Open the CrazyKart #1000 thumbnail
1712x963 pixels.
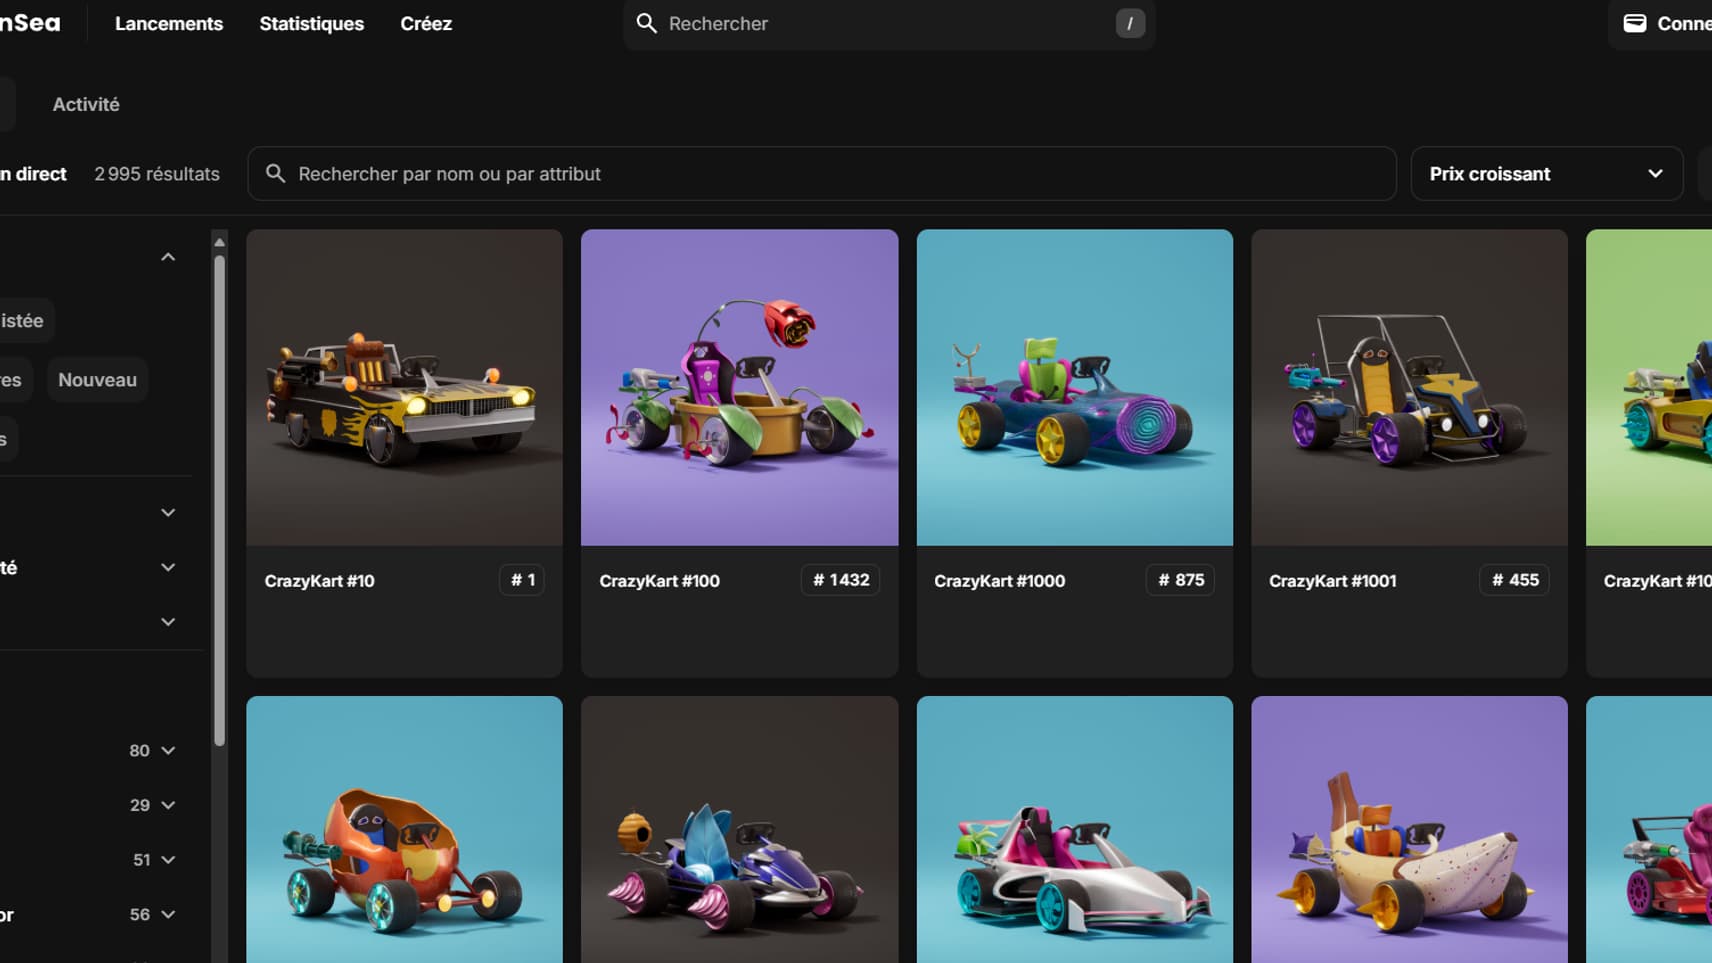1074,388
